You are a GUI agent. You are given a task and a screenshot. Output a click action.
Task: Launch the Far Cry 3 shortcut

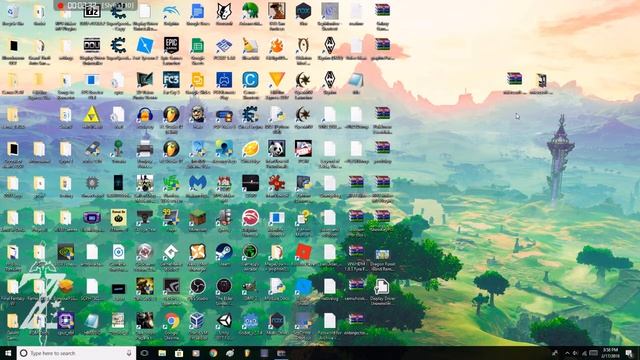click(171, 80)
